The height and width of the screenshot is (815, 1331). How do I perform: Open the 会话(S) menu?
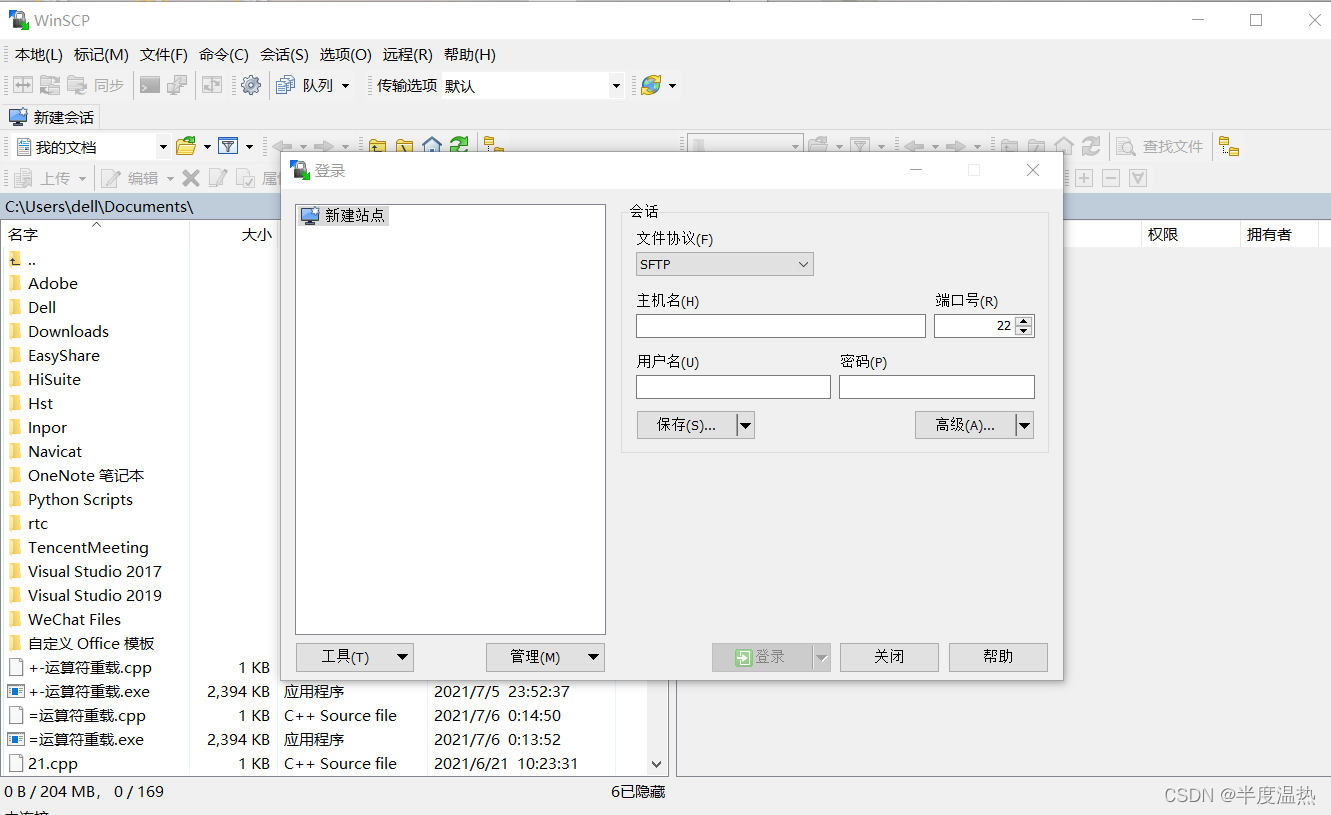point(284,54)
